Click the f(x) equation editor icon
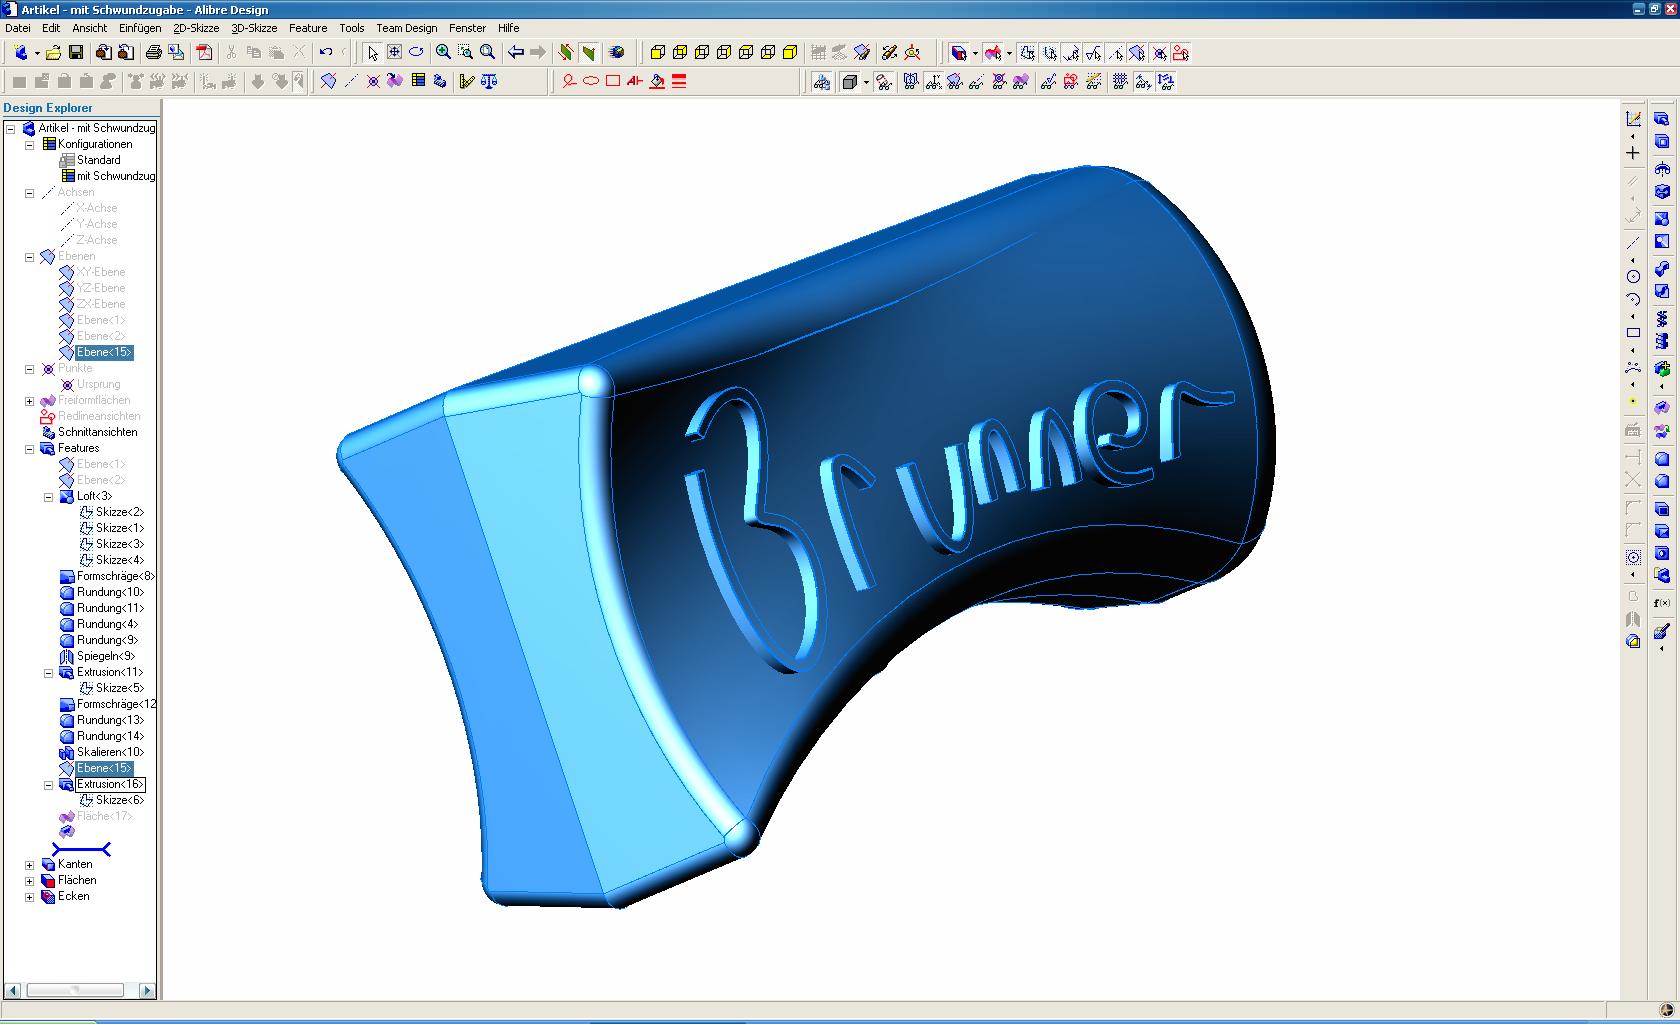The image size is (1680, 1024). (x=1662, y=603)
